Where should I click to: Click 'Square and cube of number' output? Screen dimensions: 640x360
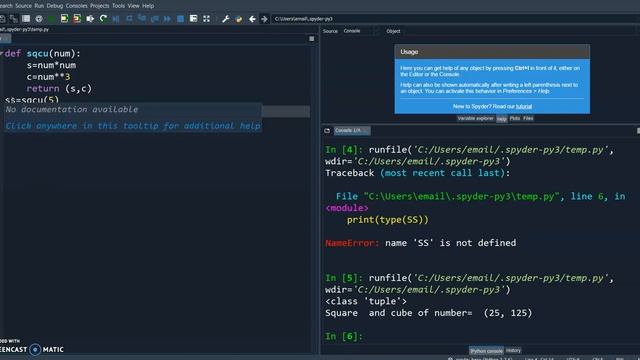(429, 313)
